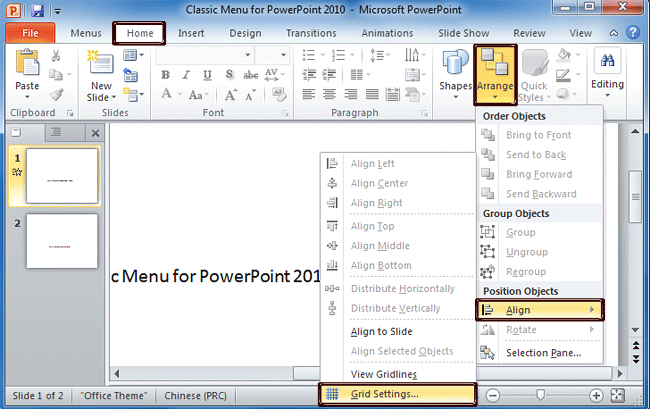Screen dimensions: 650x409
Task: Open the Slide Show tab
Action: 463,33
